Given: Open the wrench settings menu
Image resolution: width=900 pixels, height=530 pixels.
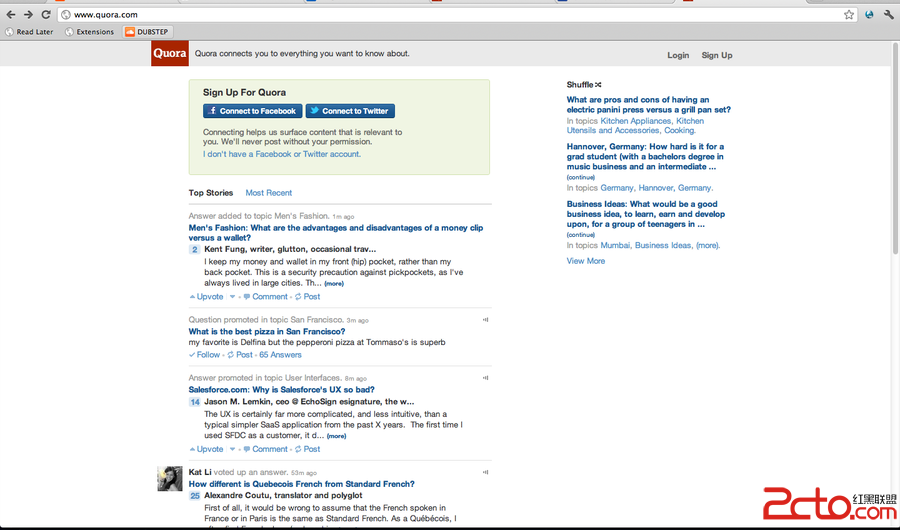Looking at the screenshot, I should (889, 15).
